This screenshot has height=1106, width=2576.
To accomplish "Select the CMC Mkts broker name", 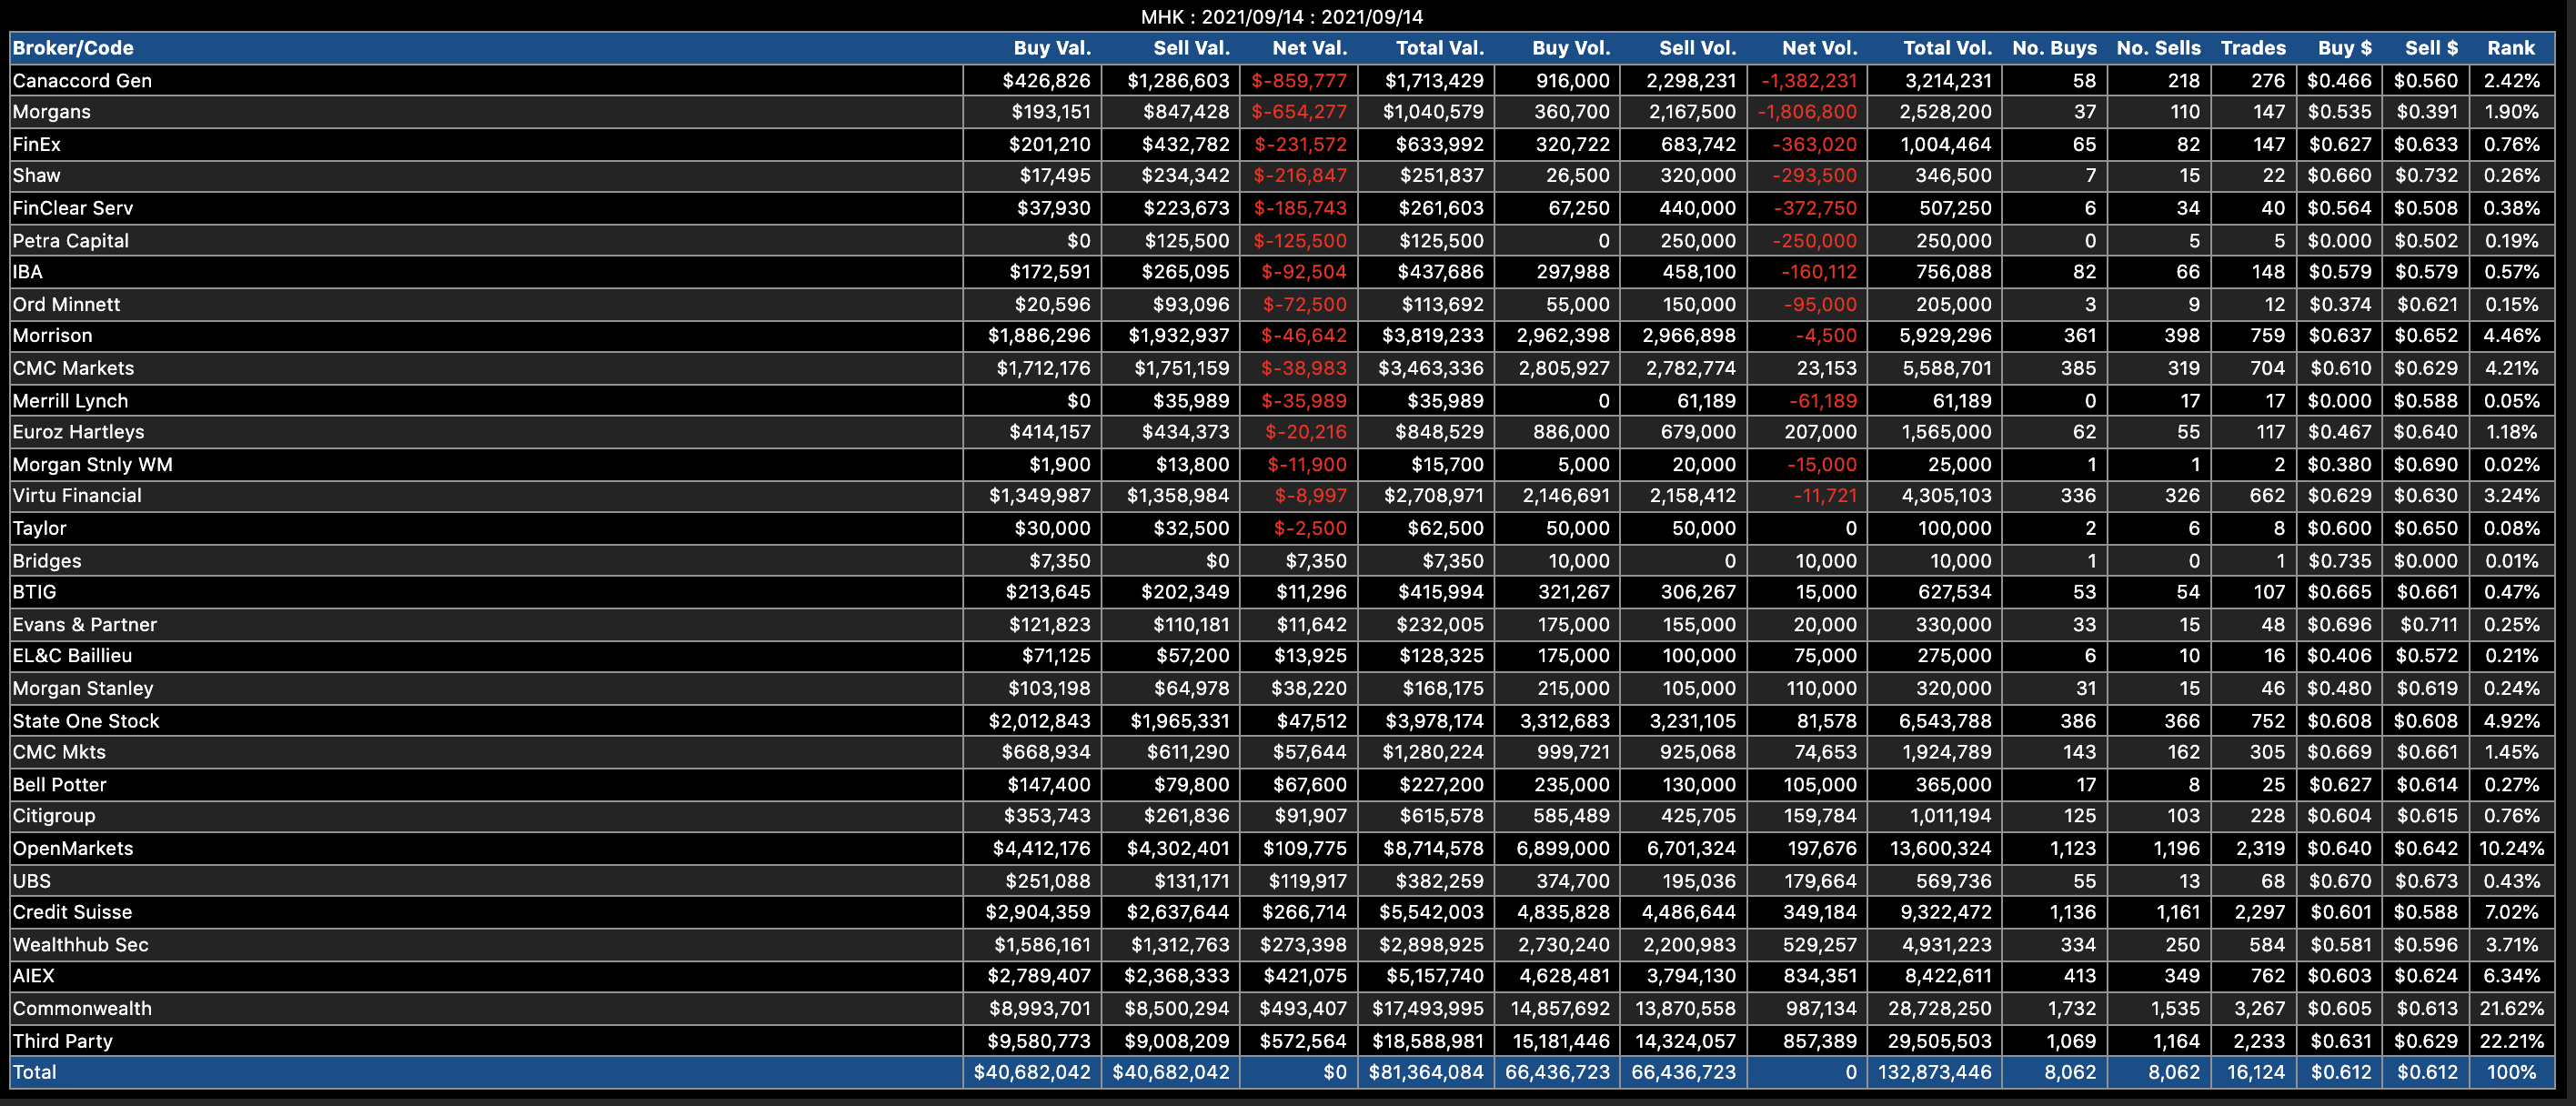I will coord(58,752).
